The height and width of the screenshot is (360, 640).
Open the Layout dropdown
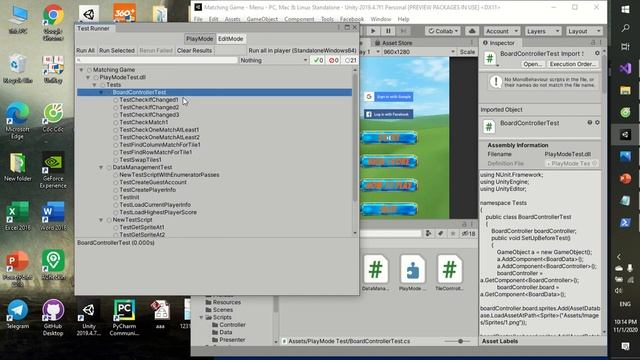click(584, 31)
